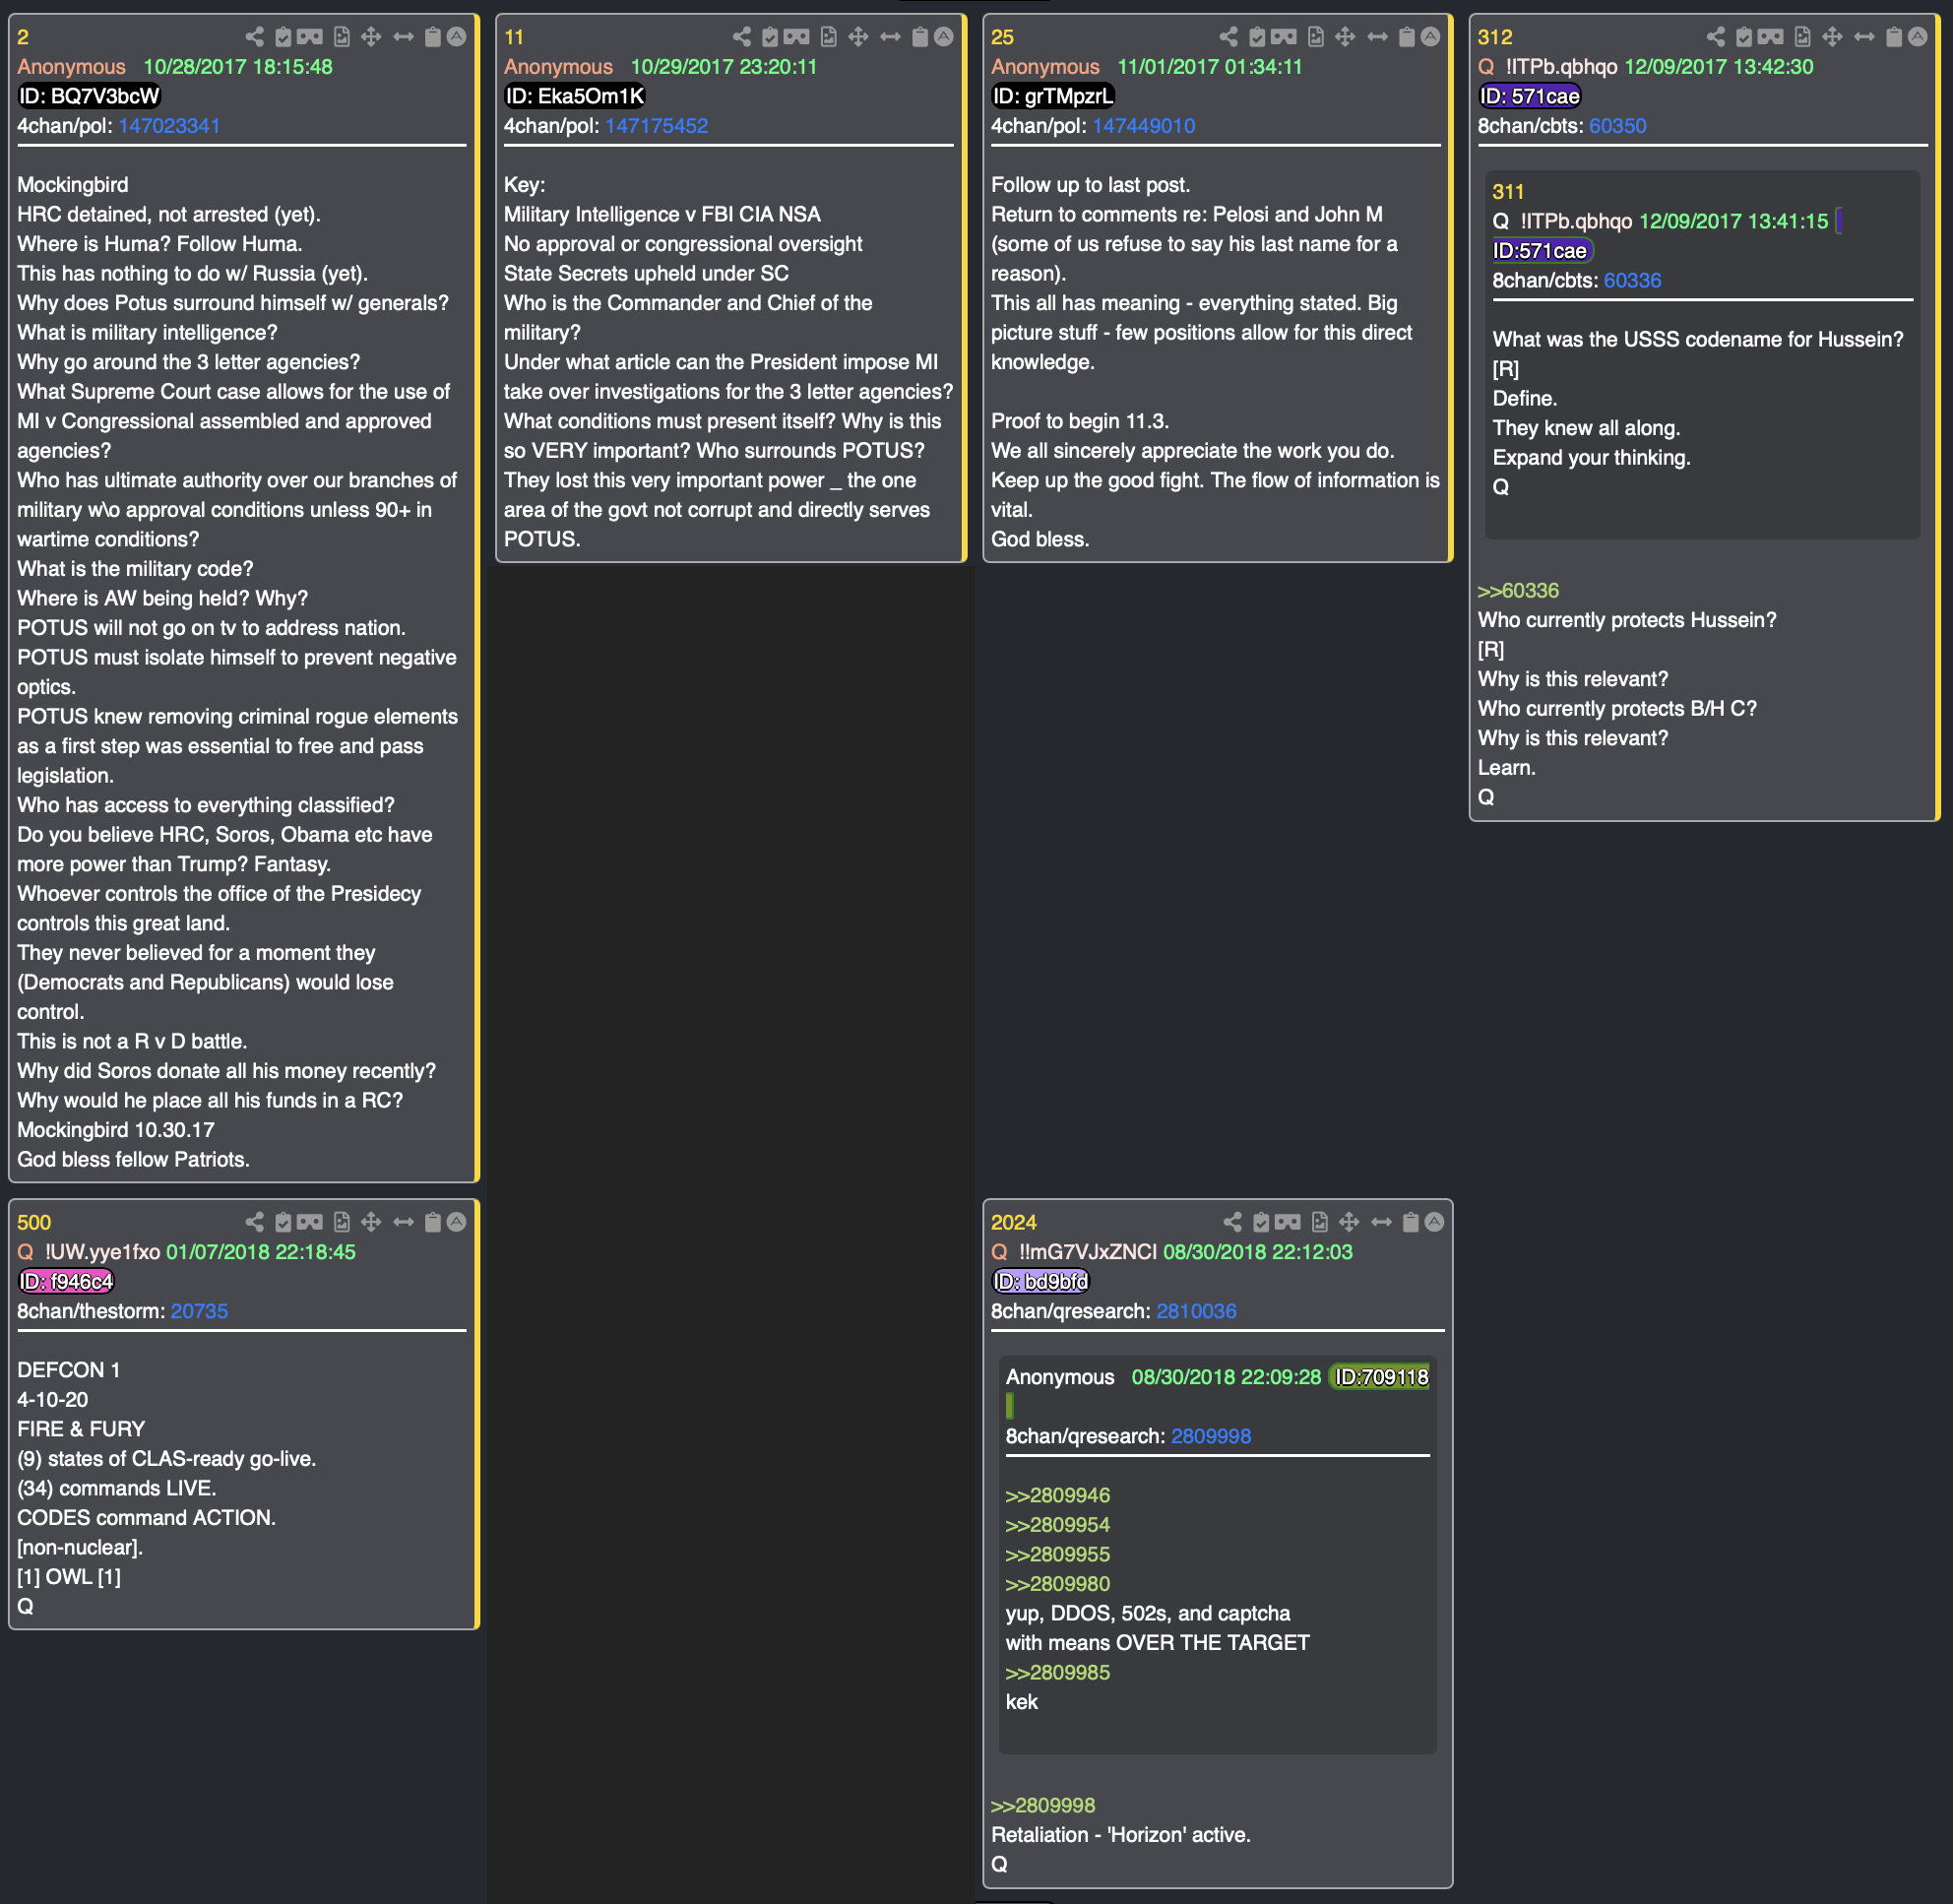Click horizontal arrows icon on post 500
The width and height of the screenshot is (1953, 1904).
403,1222
